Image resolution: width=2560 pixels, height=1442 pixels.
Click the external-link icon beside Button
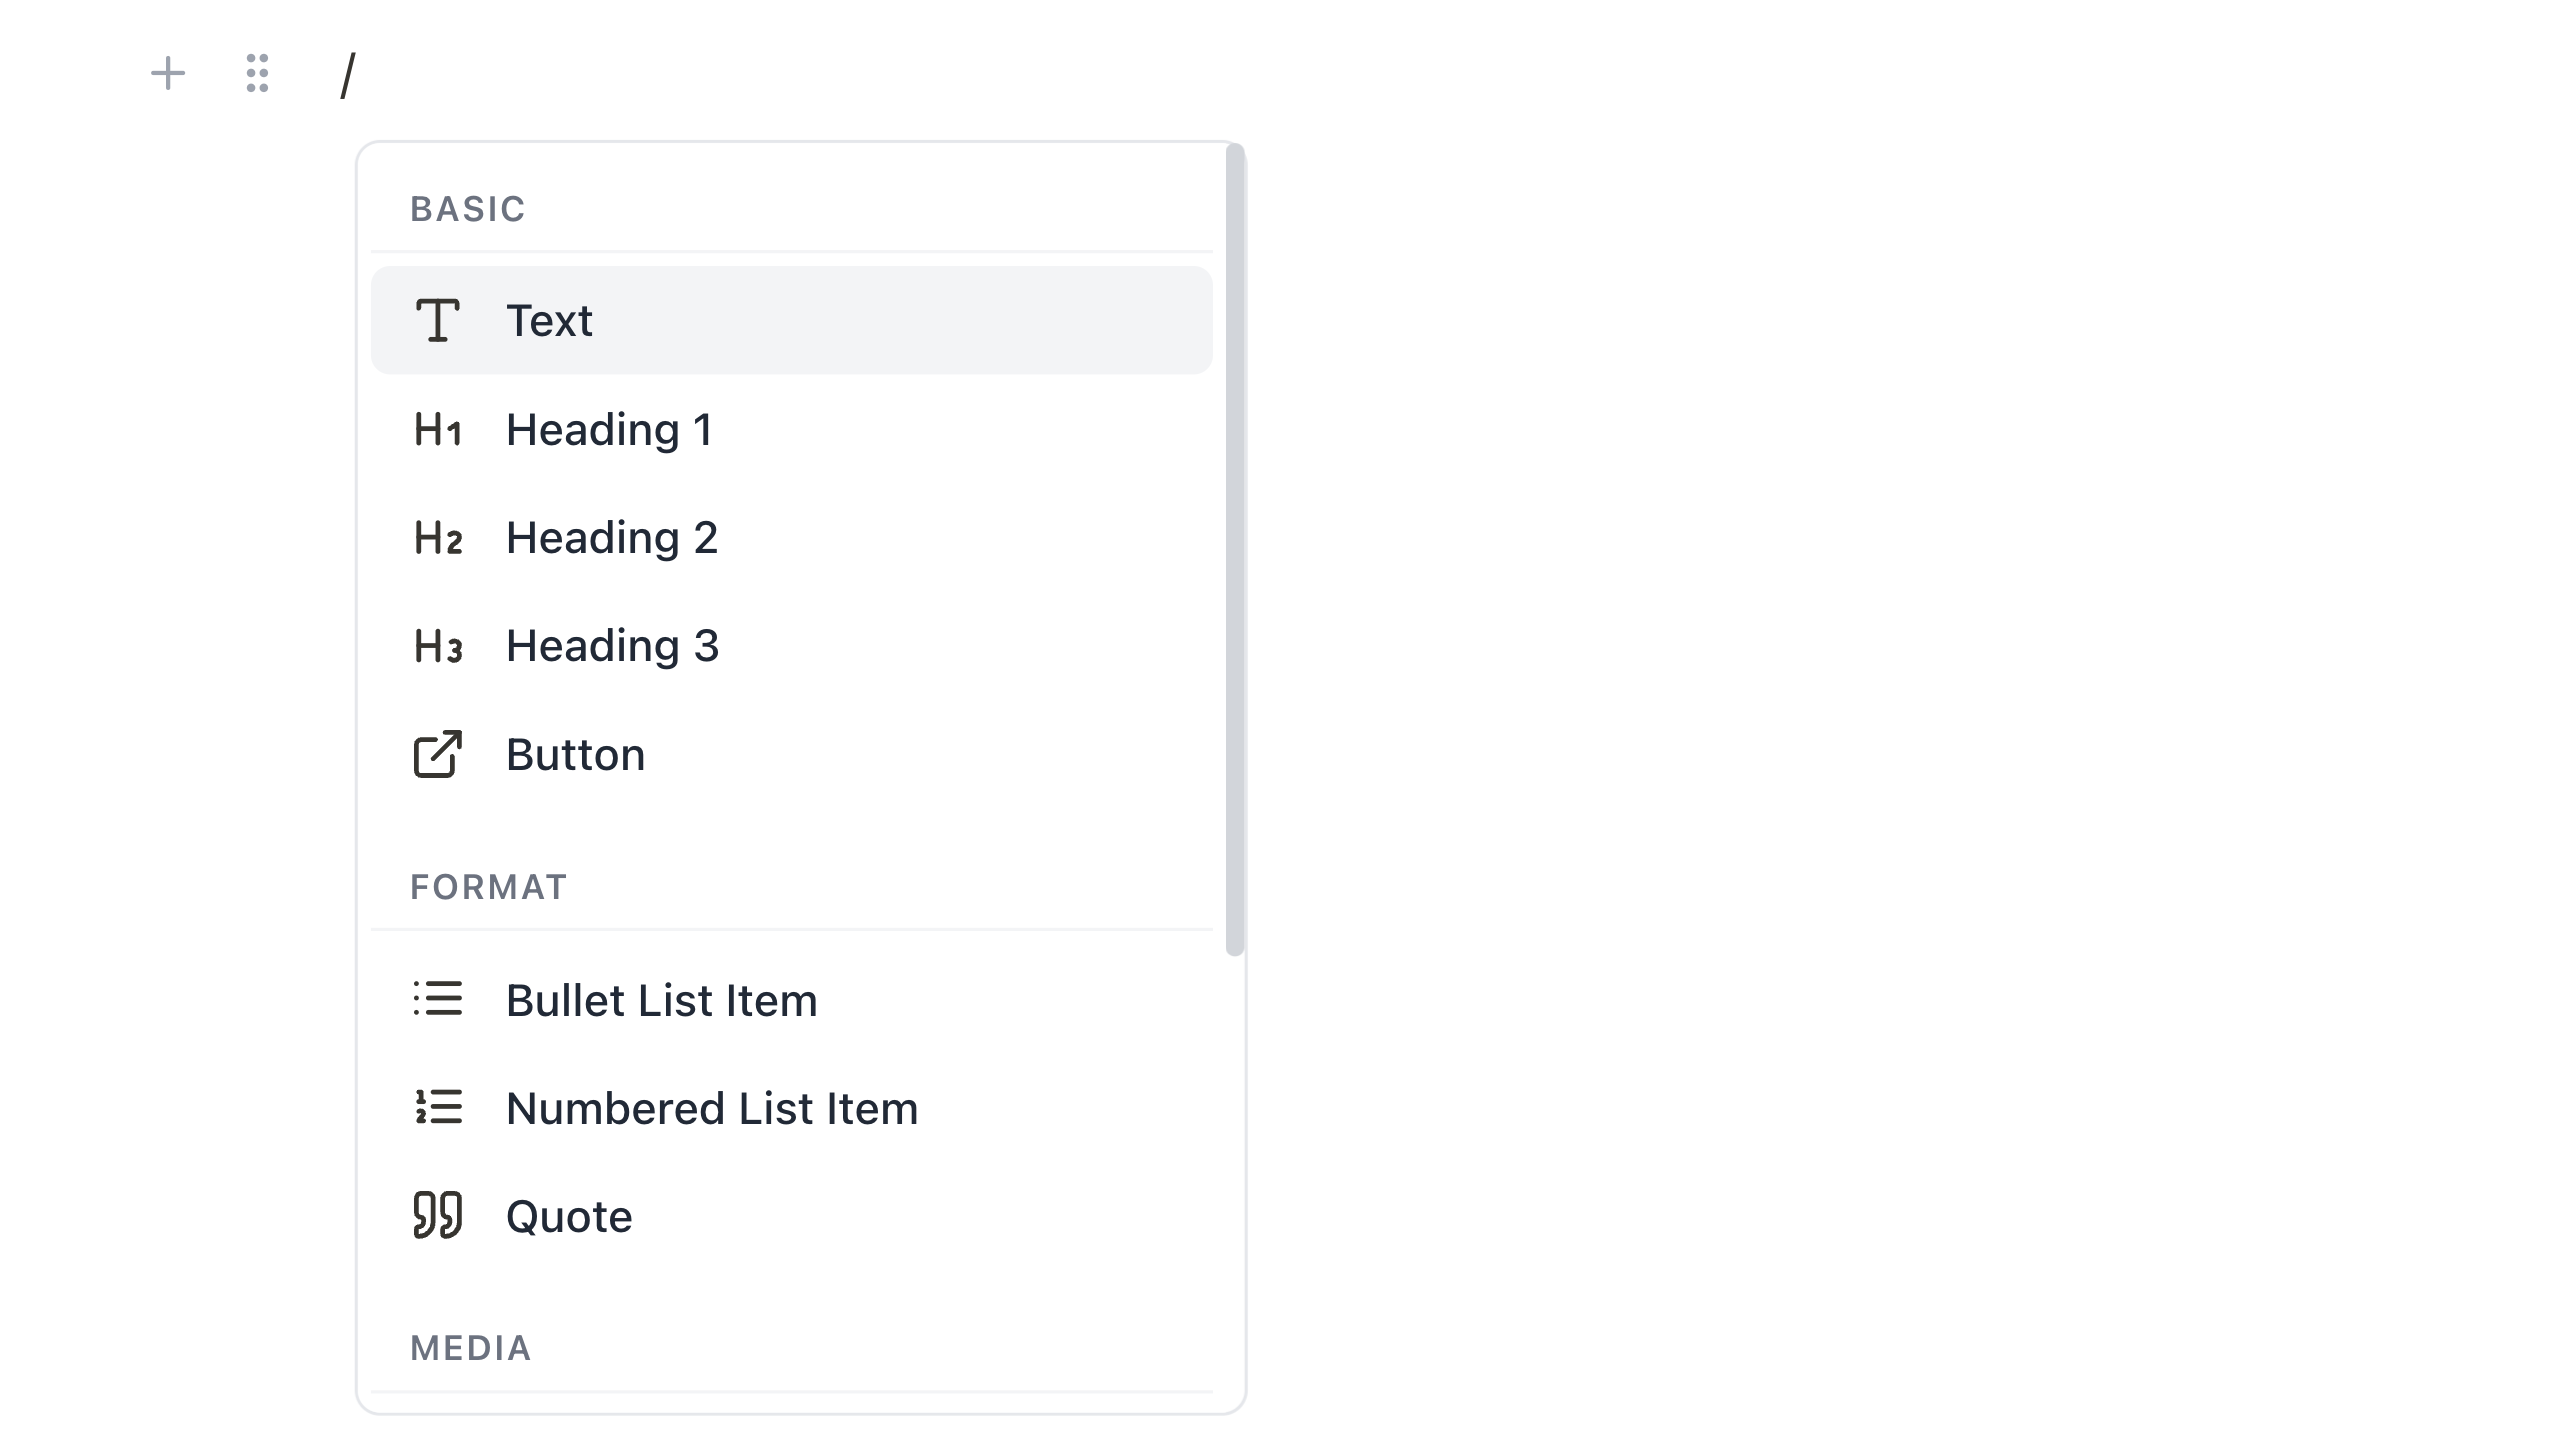point(438,755)
